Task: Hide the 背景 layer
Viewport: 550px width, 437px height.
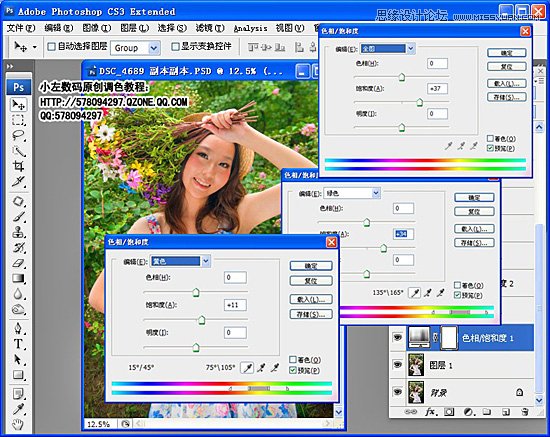Action: point(397,392)
